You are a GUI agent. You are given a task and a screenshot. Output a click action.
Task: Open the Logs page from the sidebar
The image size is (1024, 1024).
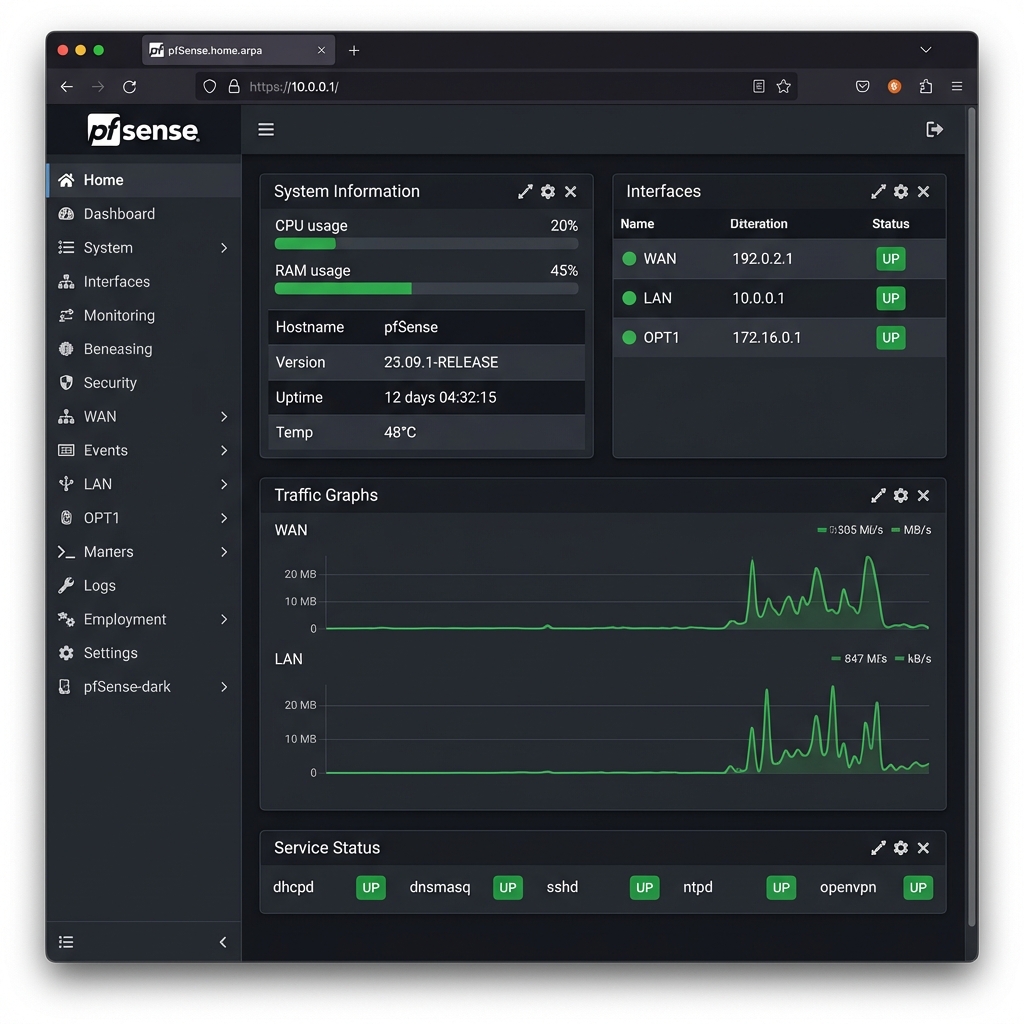[100, 585]
